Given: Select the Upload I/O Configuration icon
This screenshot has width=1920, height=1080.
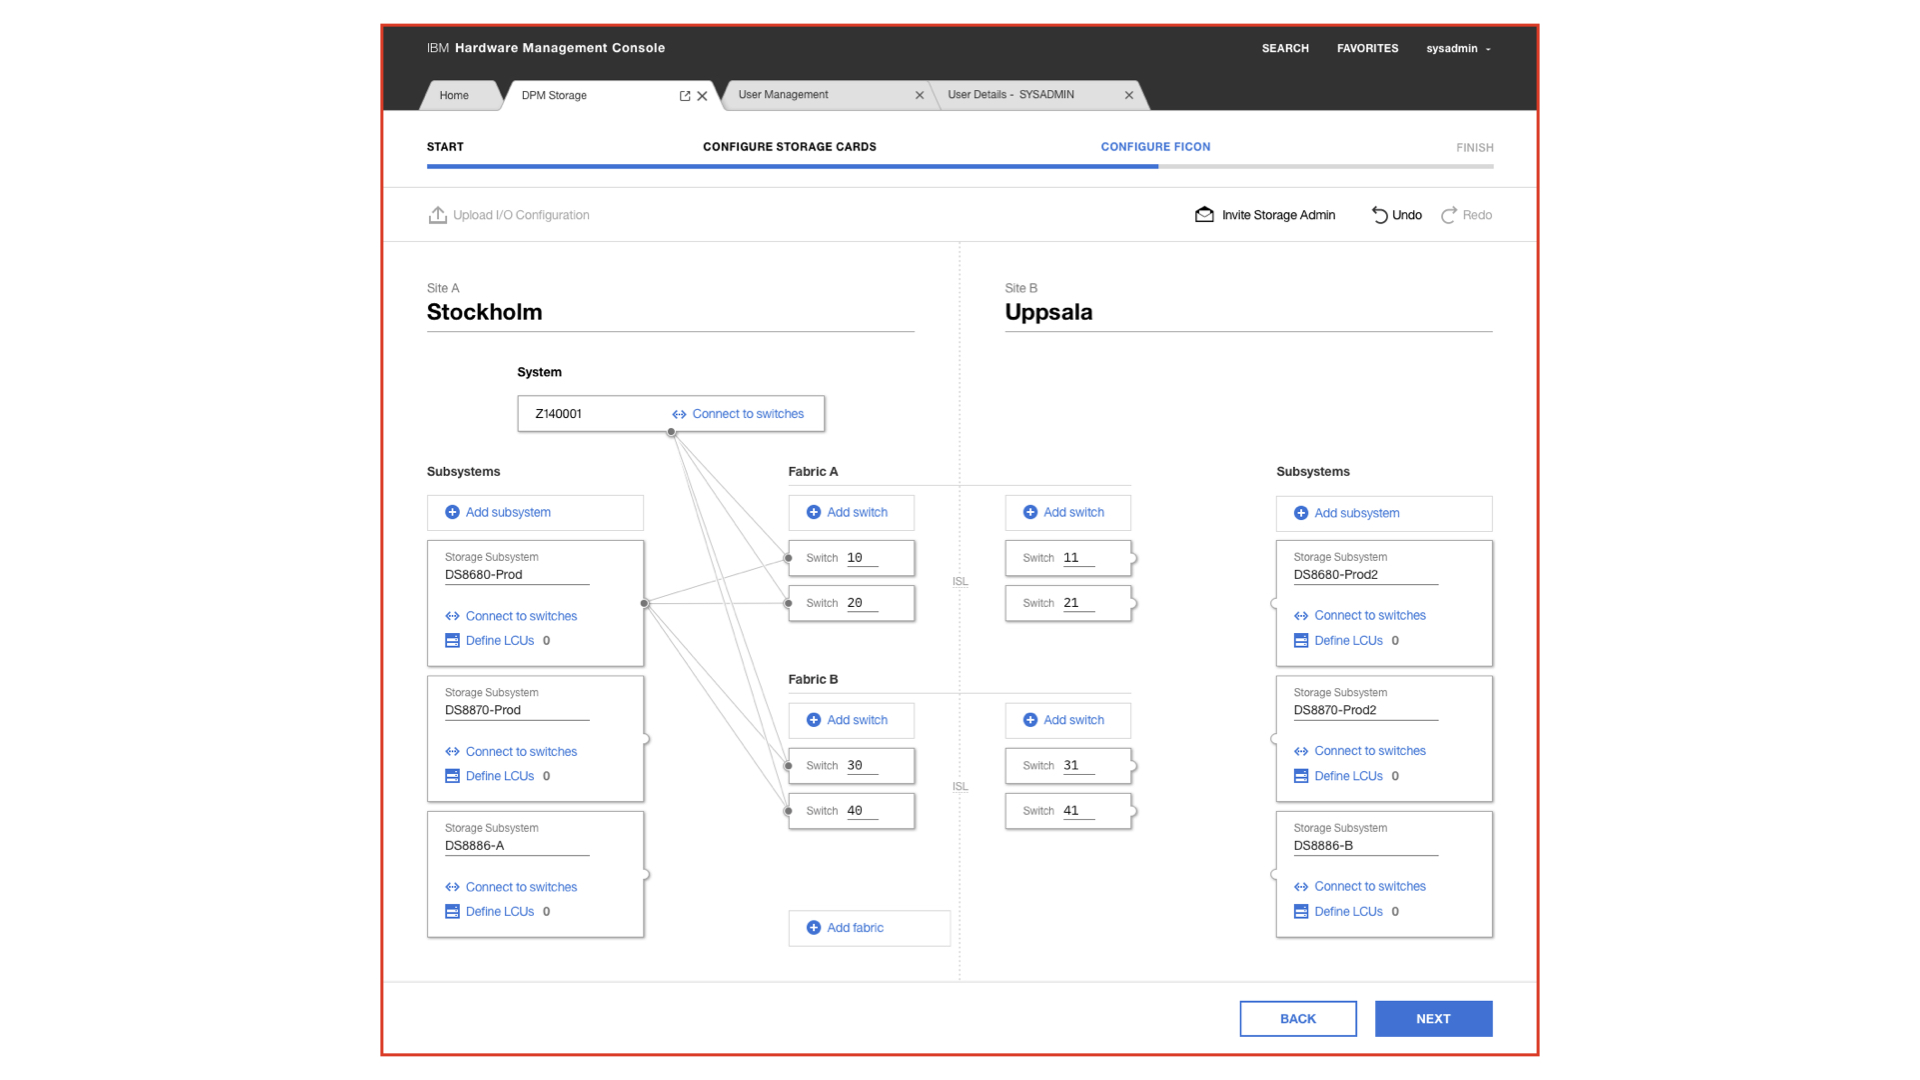Looking at the screenshot, I should [438, 214].
